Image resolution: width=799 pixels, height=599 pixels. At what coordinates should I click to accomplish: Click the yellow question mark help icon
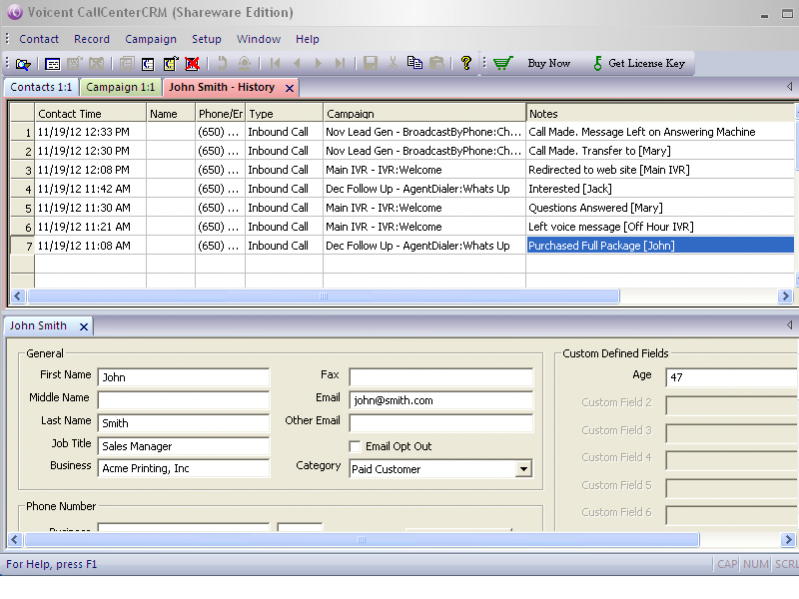pyautogui.click(x=466, y=64)
